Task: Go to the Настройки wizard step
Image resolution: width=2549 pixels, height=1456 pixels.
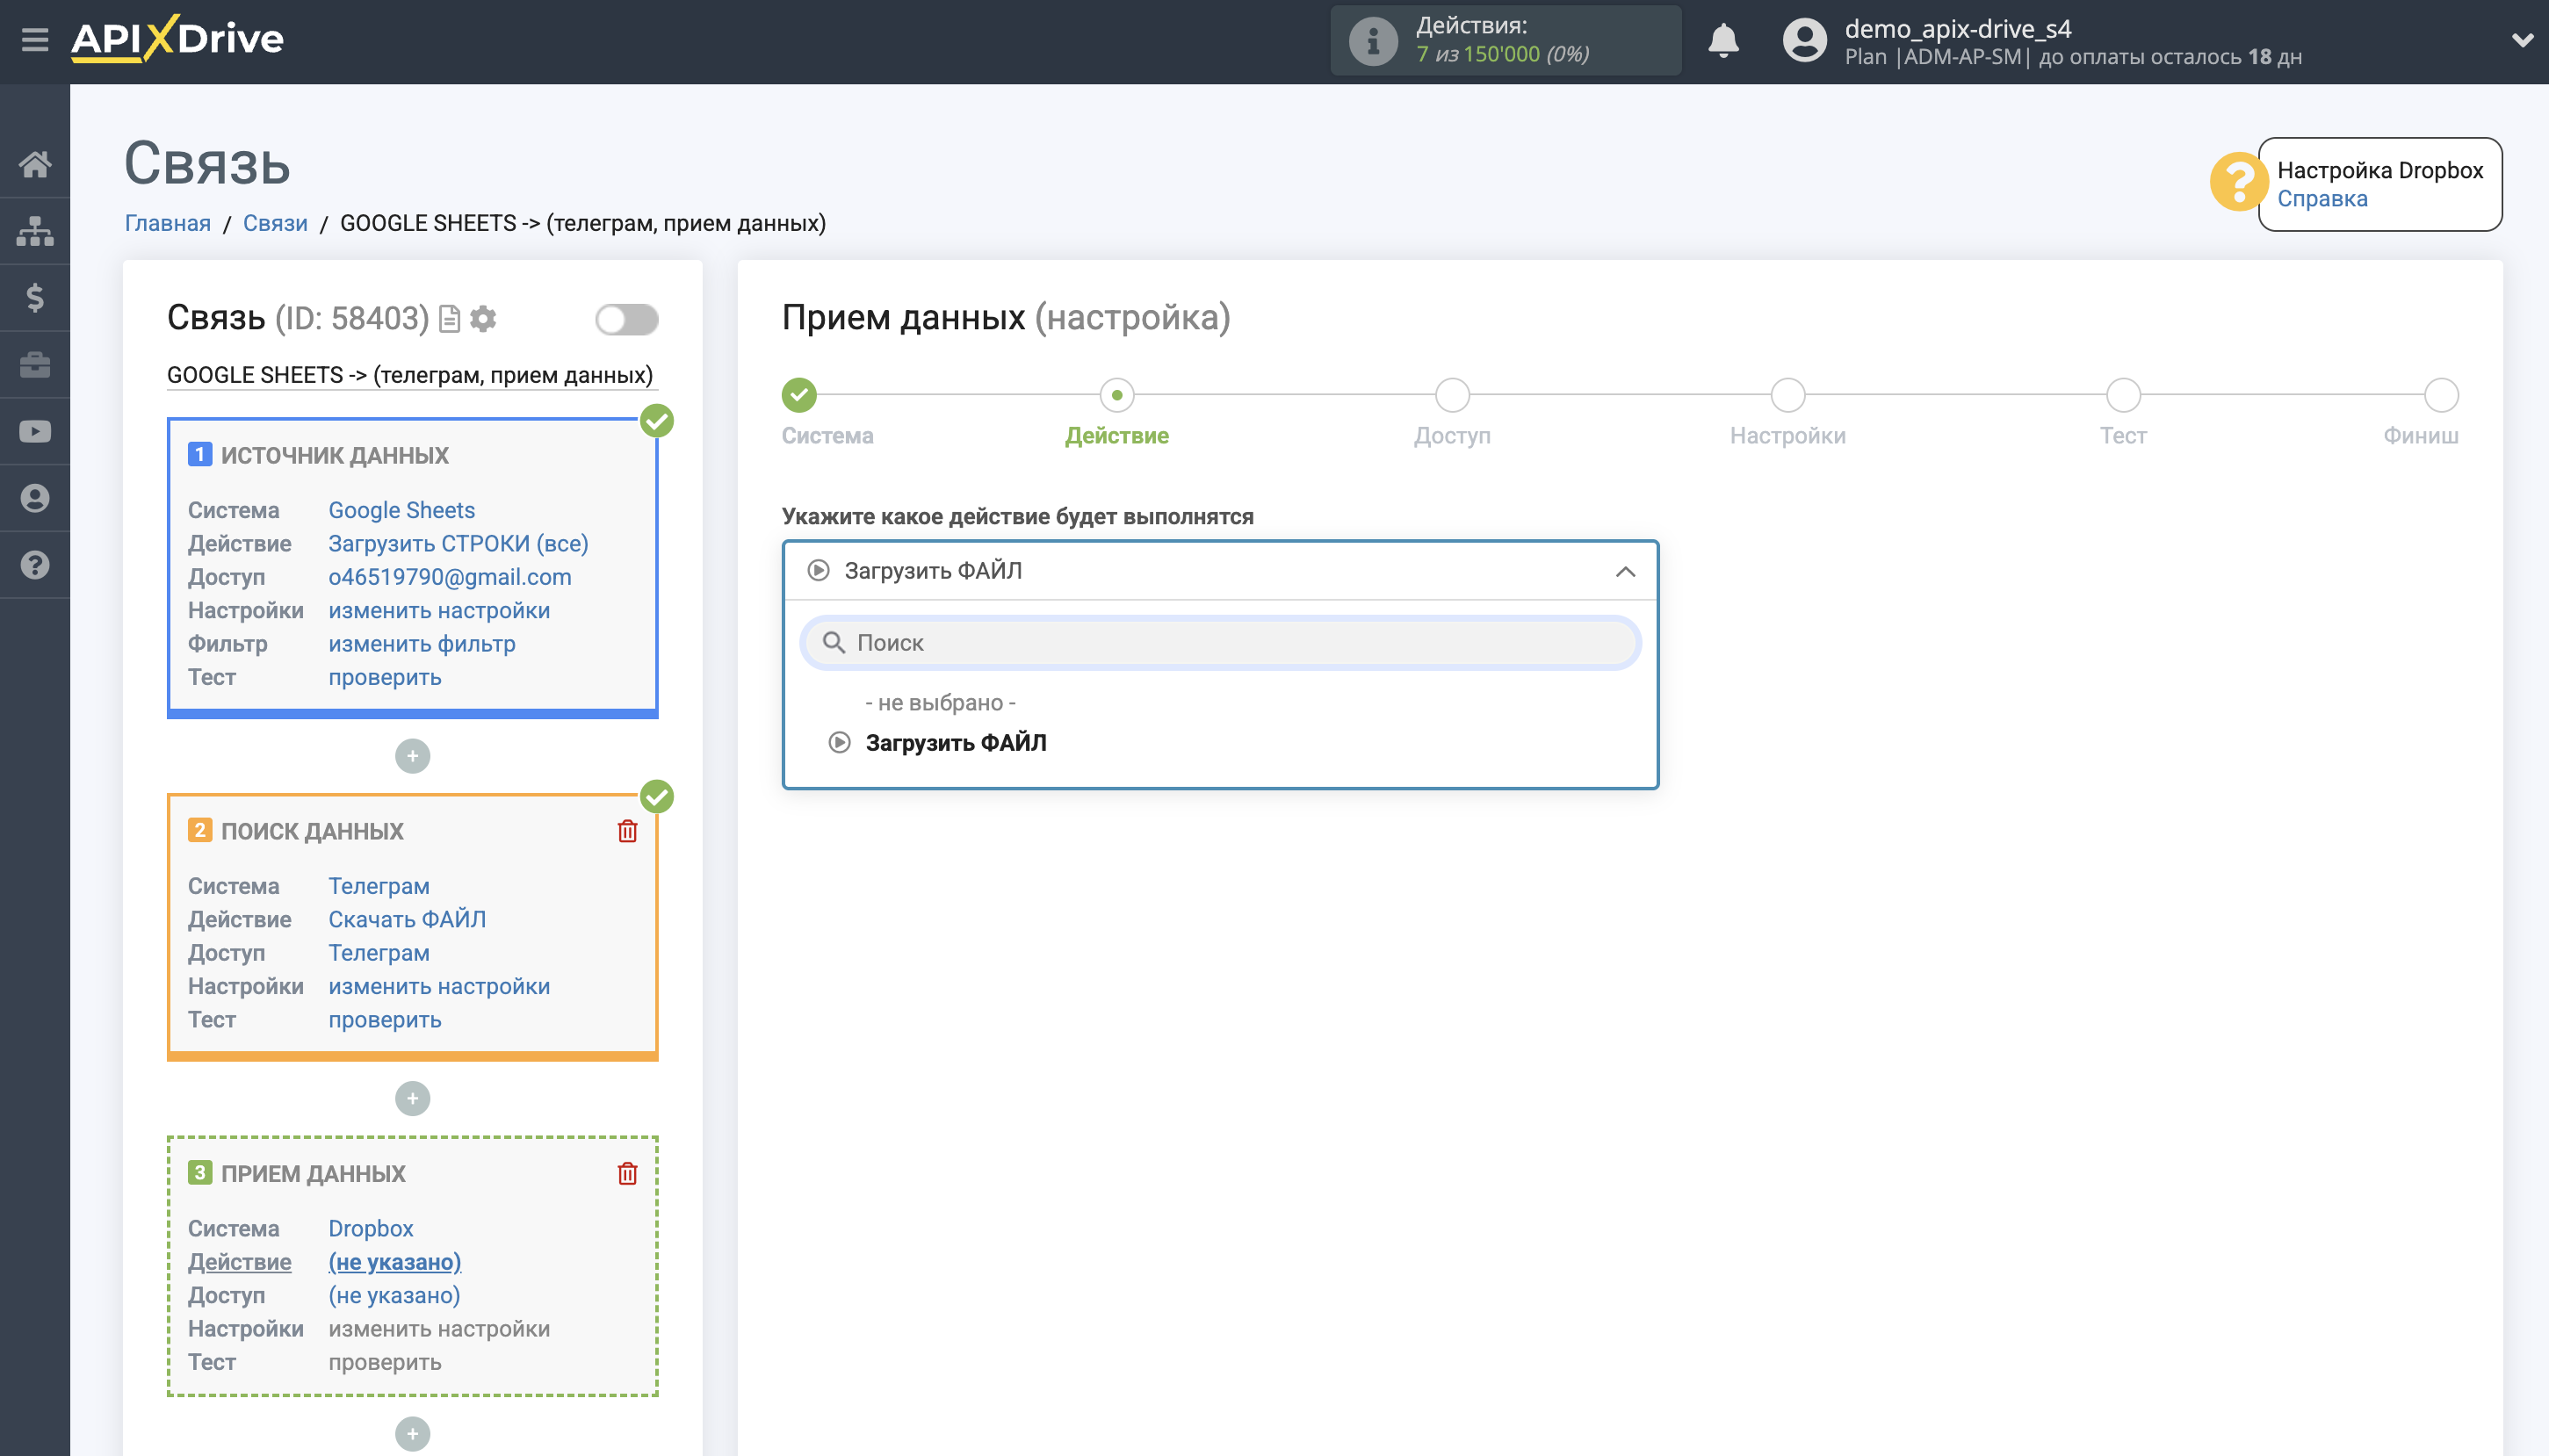Action: click(x=1787, y=396)
